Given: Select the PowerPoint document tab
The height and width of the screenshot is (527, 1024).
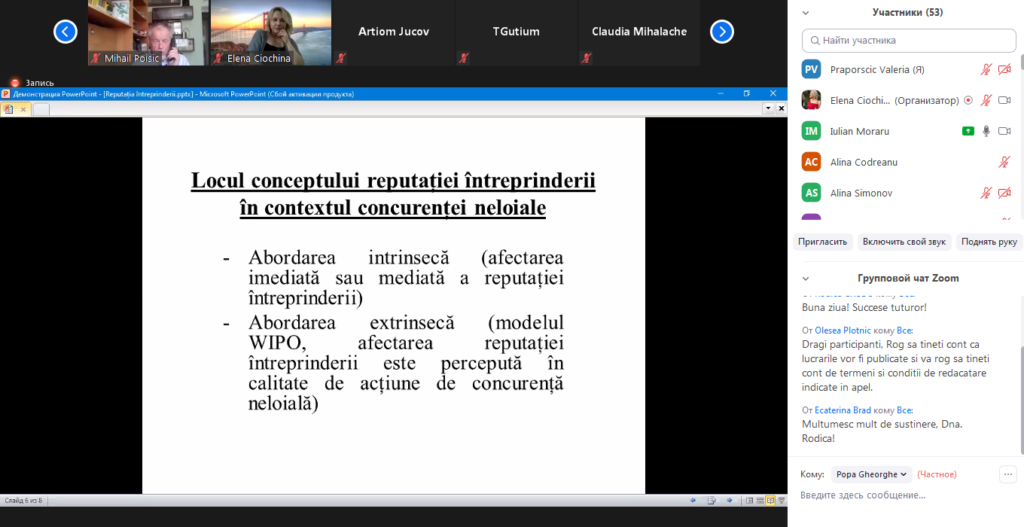Looking at the screenshot, I should pos(16,109).
